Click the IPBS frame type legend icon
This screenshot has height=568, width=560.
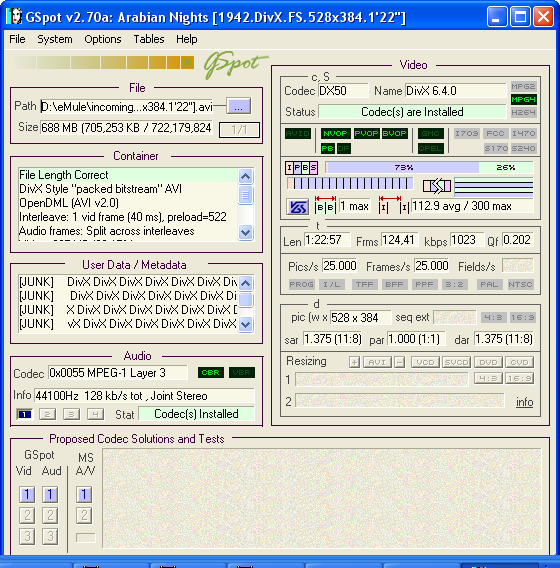click(301, 167)
